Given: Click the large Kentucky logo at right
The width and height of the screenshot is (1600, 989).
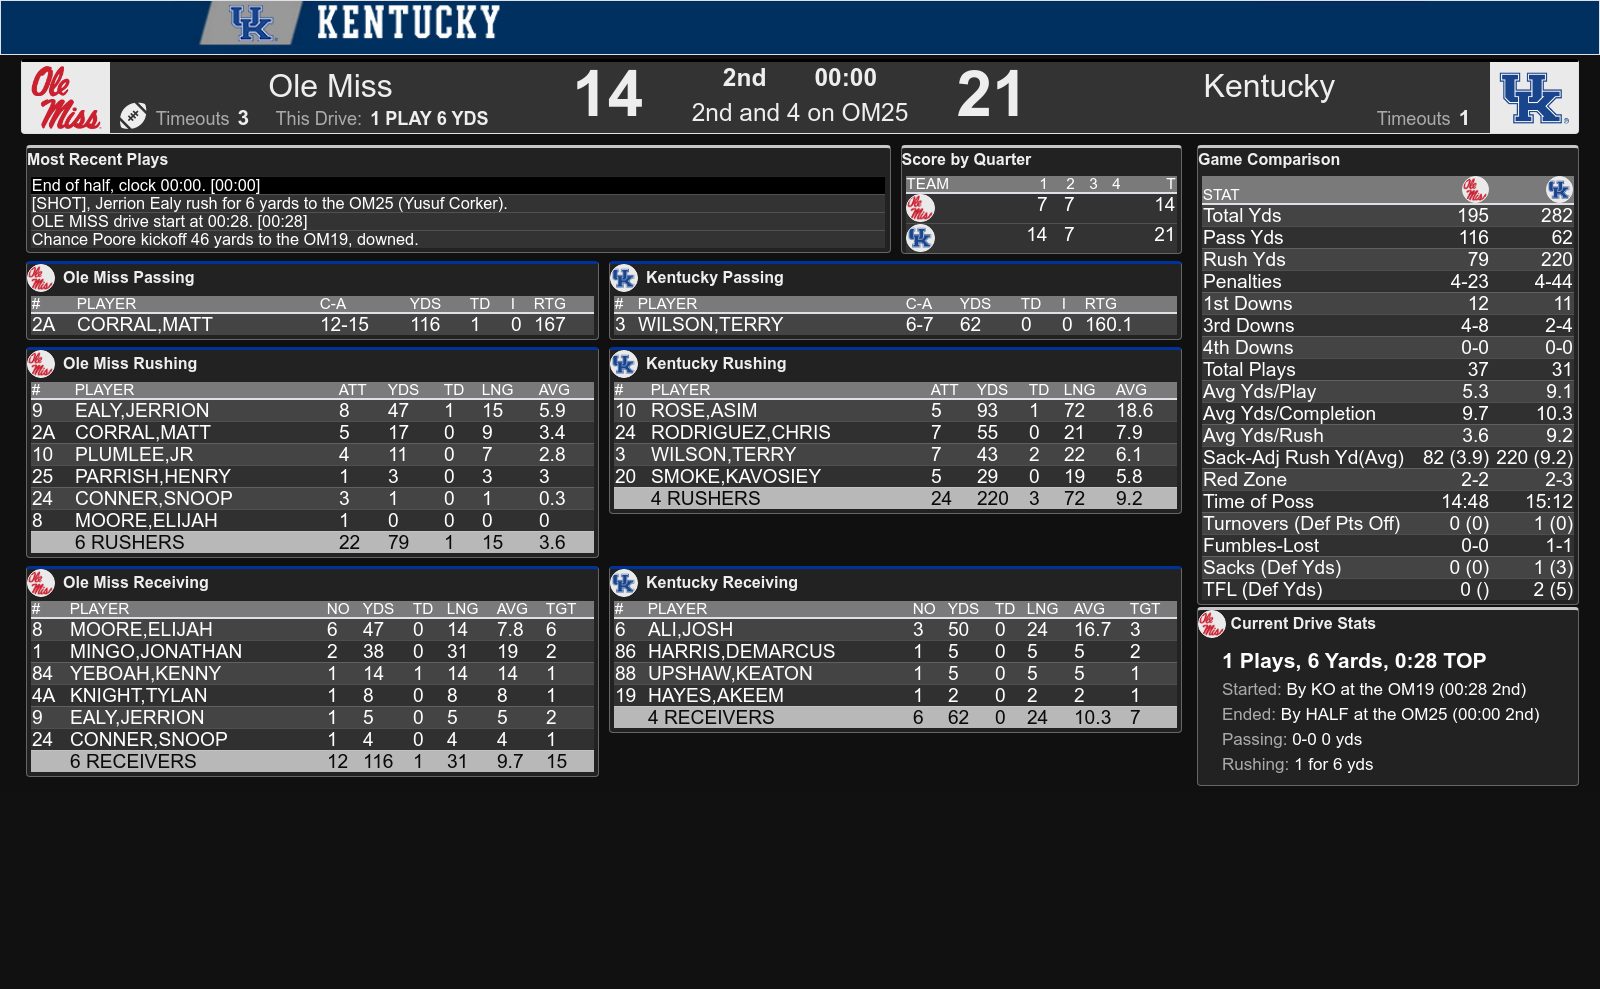Looking at the screenshot, I should (1533, 98).
